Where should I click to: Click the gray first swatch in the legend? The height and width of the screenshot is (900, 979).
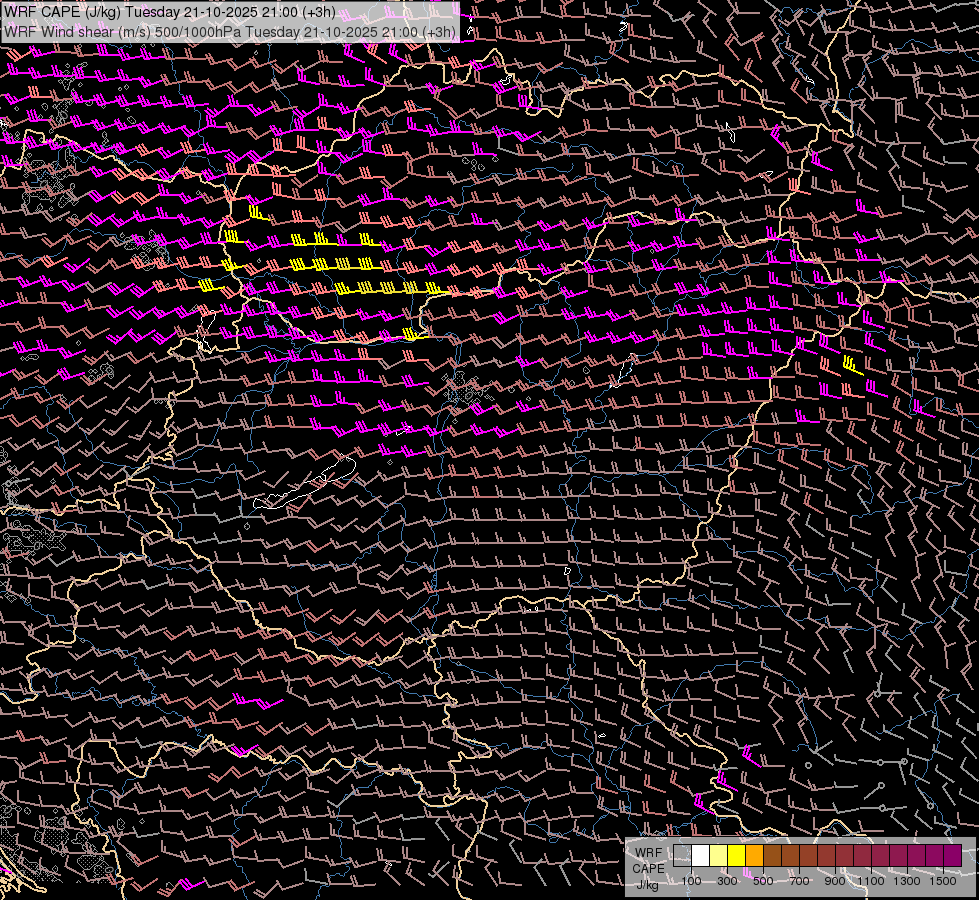(x=683, y=855)
